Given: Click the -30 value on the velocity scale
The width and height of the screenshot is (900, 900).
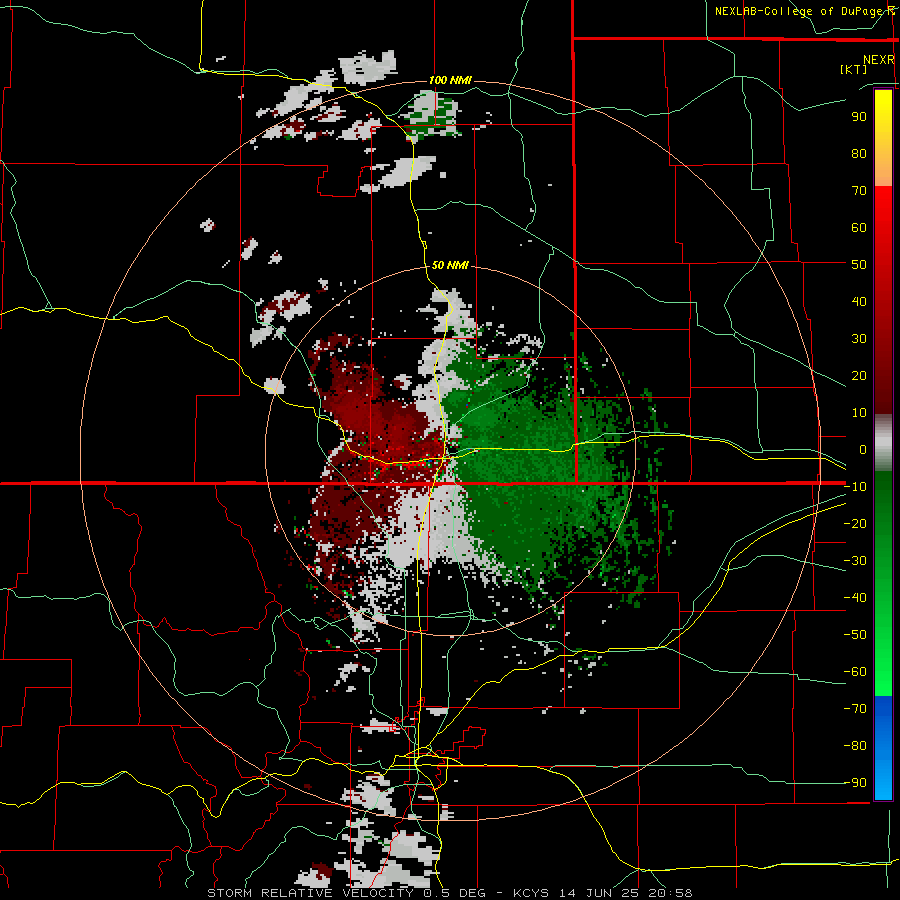Looking at the screenshot, I should [855, 561].
